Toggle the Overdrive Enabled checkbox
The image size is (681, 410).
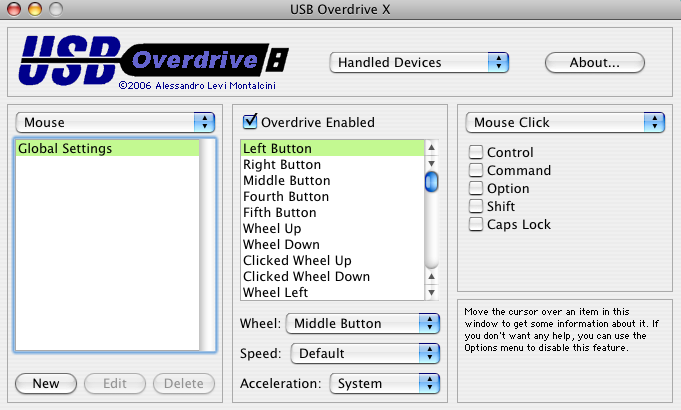pyautogui.click(x=250, y=122)
